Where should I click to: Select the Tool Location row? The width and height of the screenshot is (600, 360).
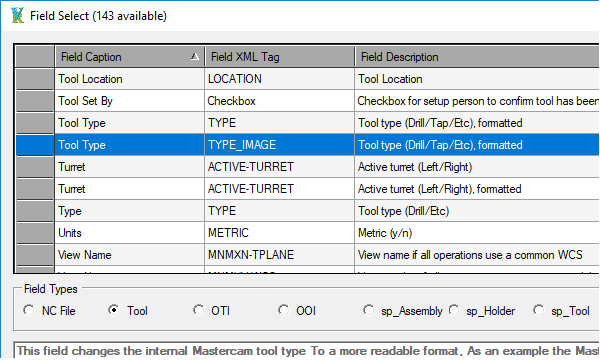coord(308,79)
